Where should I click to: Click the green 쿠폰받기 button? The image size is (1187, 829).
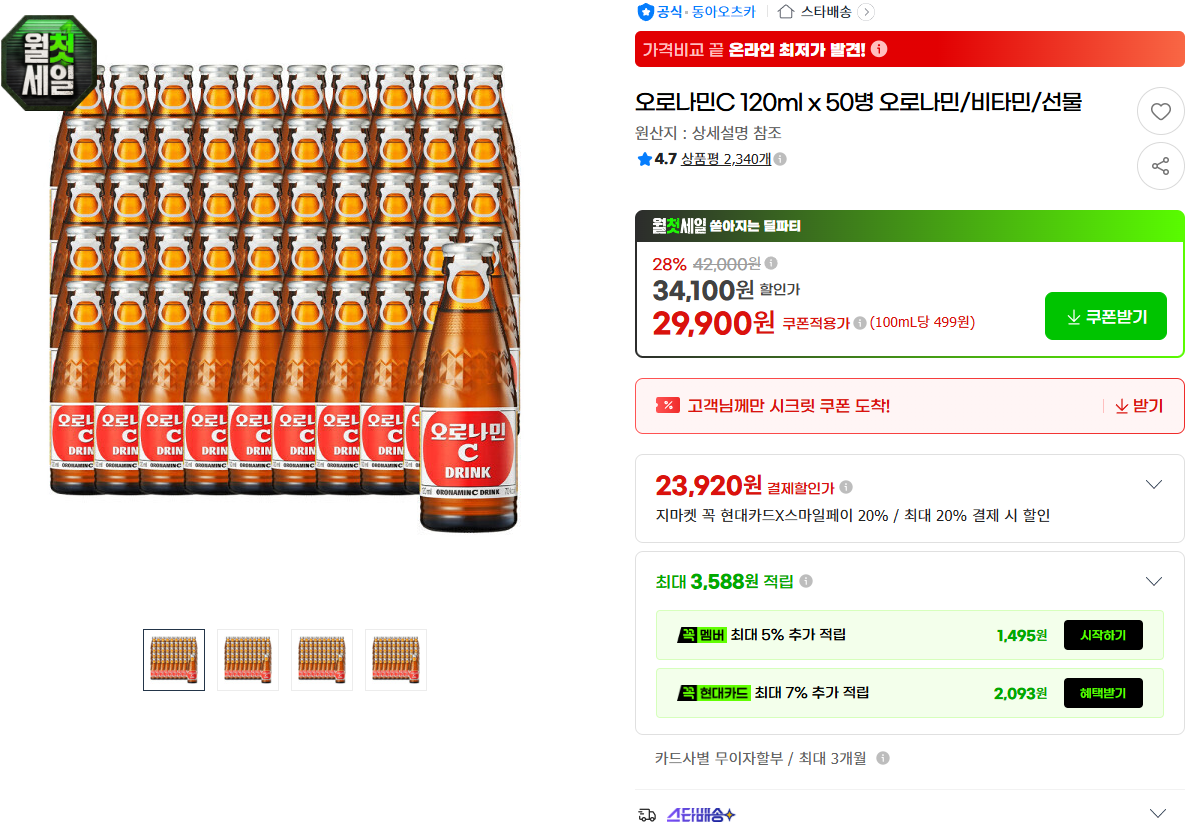tap(1105, 316)
